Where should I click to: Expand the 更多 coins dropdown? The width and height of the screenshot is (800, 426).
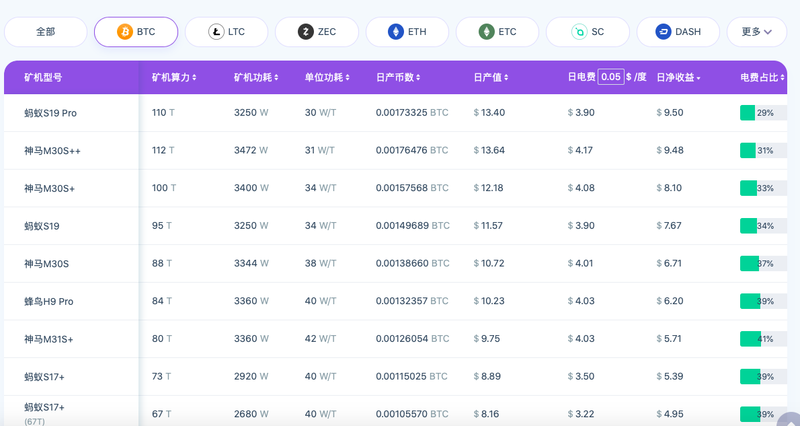[x=757, y=32]
